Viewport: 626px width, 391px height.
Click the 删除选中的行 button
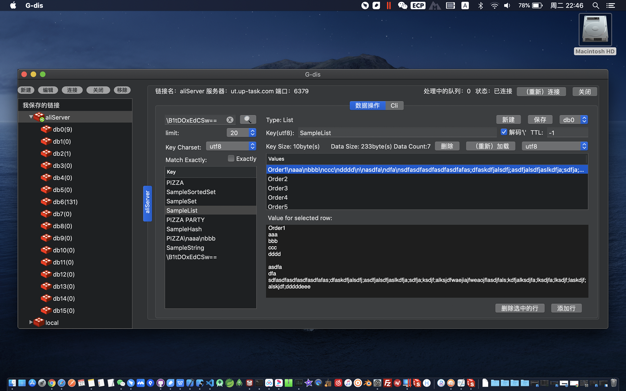(x=520, y=308)
